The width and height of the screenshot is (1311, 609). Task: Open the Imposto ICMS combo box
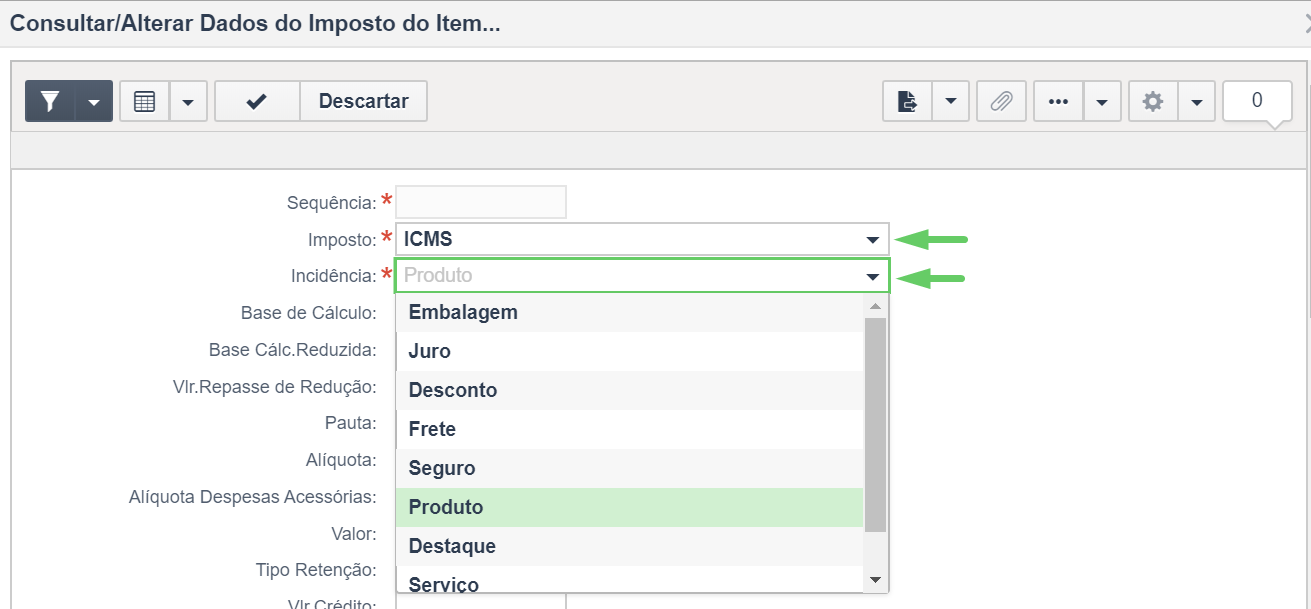pos(642,239)
